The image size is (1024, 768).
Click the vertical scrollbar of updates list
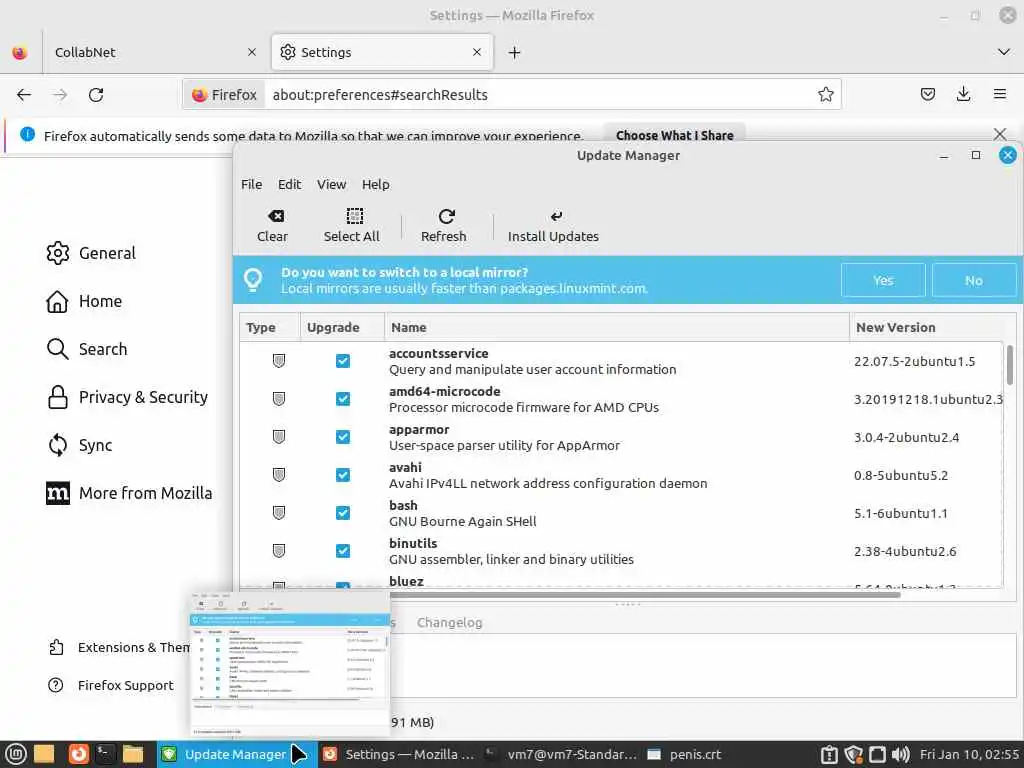point(1010,365)
